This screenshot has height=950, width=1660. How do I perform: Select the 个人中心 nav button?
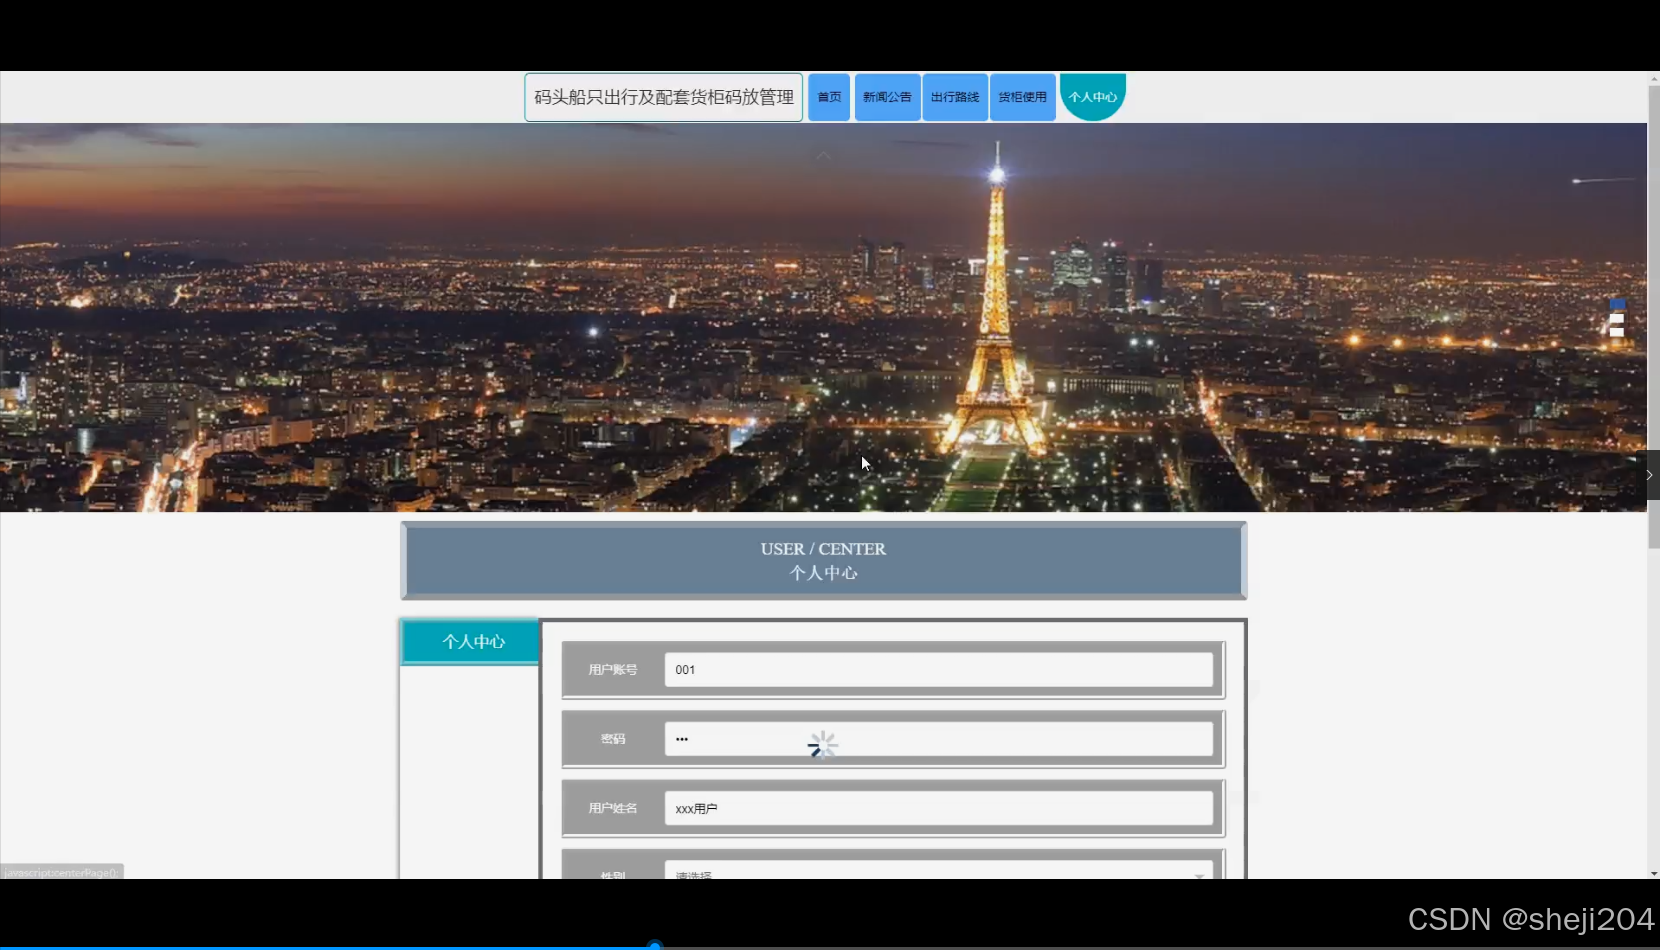[x=1092, y=97]
